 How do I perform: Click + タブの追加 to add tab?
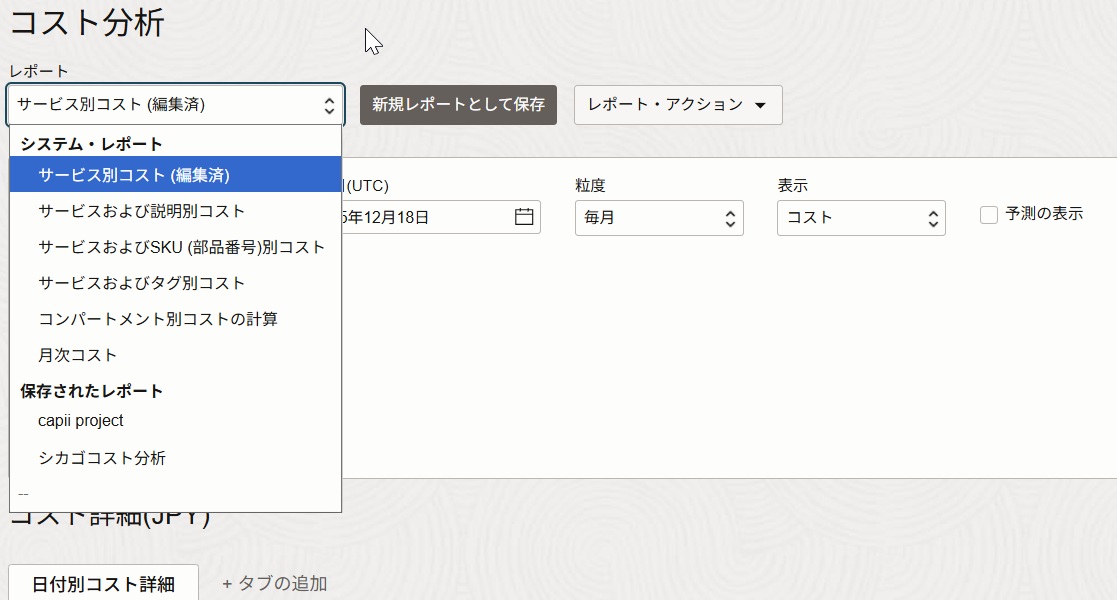(x=274, y=584)
